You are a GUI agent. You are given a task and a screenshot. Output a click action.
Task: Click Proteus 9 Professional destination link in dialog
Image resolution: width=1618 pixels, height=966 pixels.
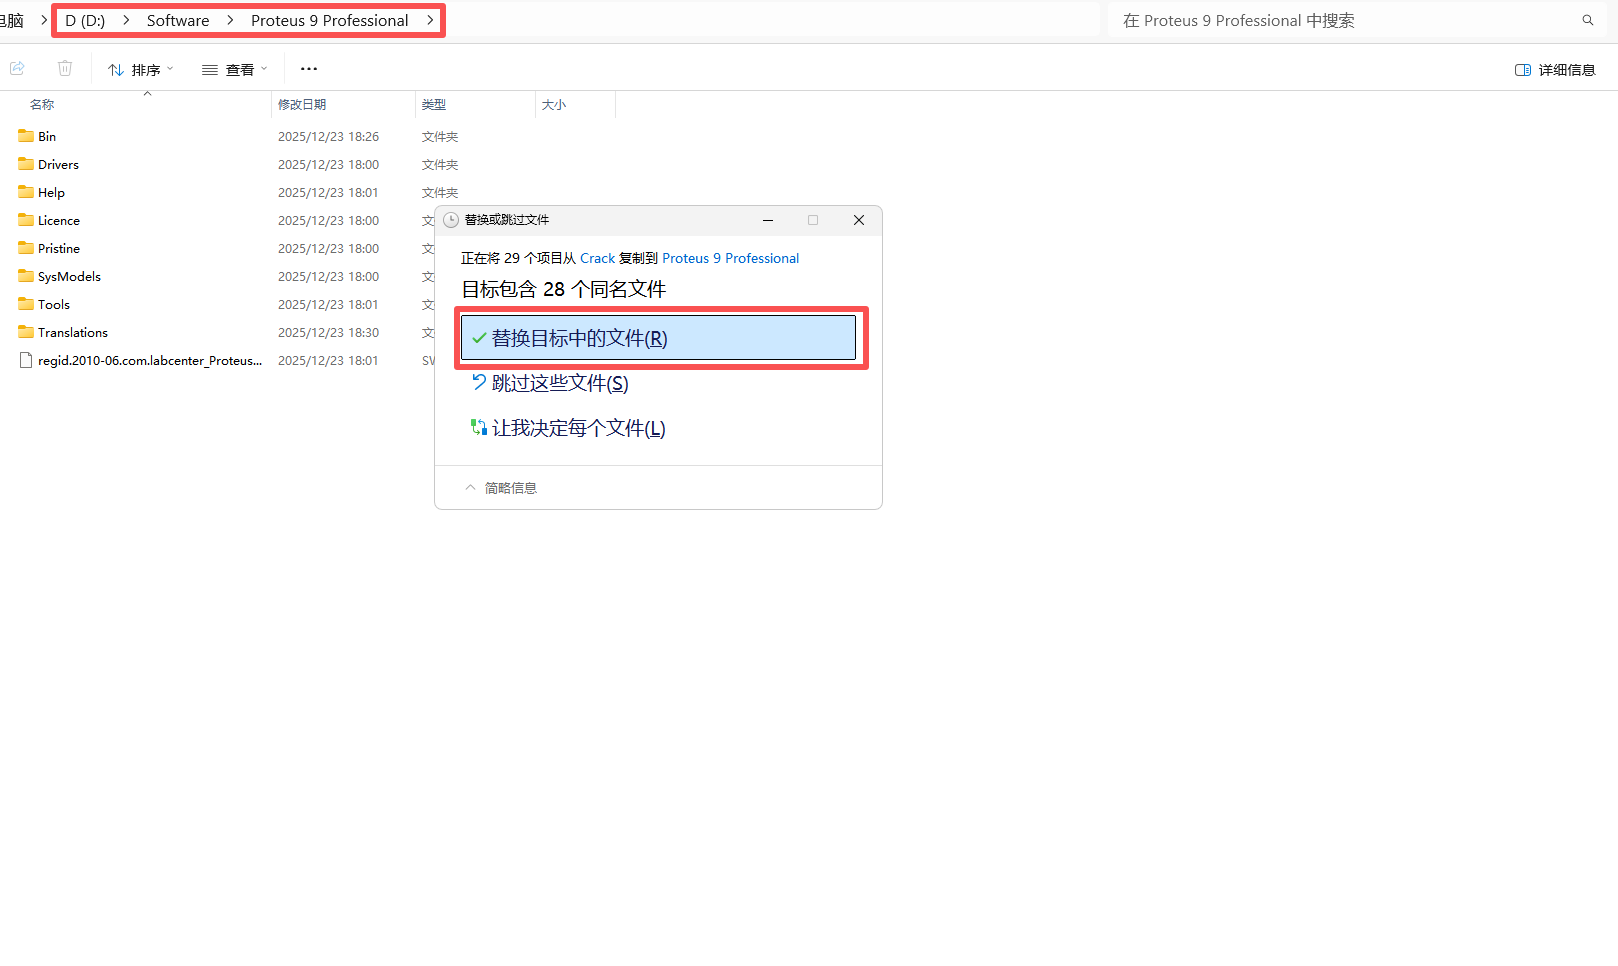(731, 258)
